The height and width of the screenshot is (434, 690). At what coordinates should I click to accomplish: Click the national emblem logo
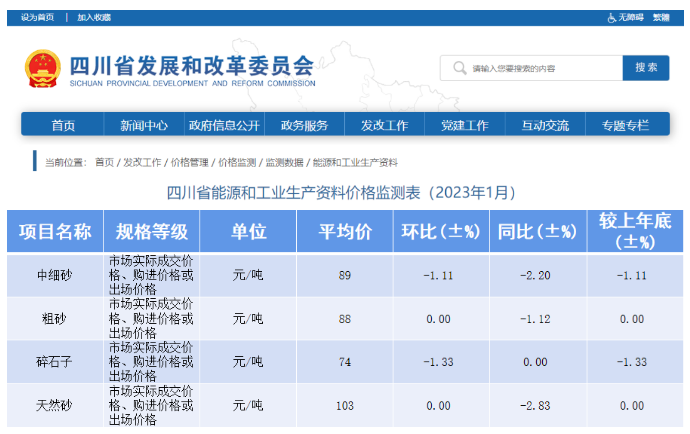coord(43,68)
